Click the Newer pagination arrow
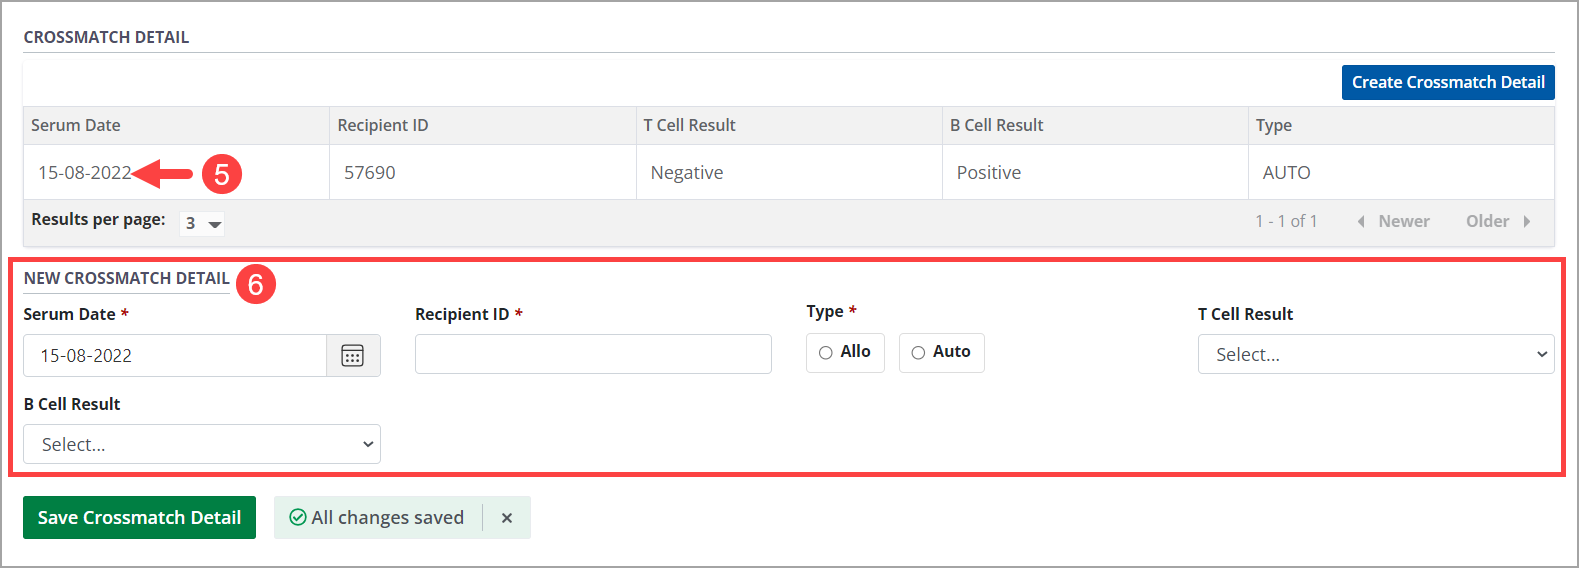Viewport: 1579px width, 568px height. 1361,222
